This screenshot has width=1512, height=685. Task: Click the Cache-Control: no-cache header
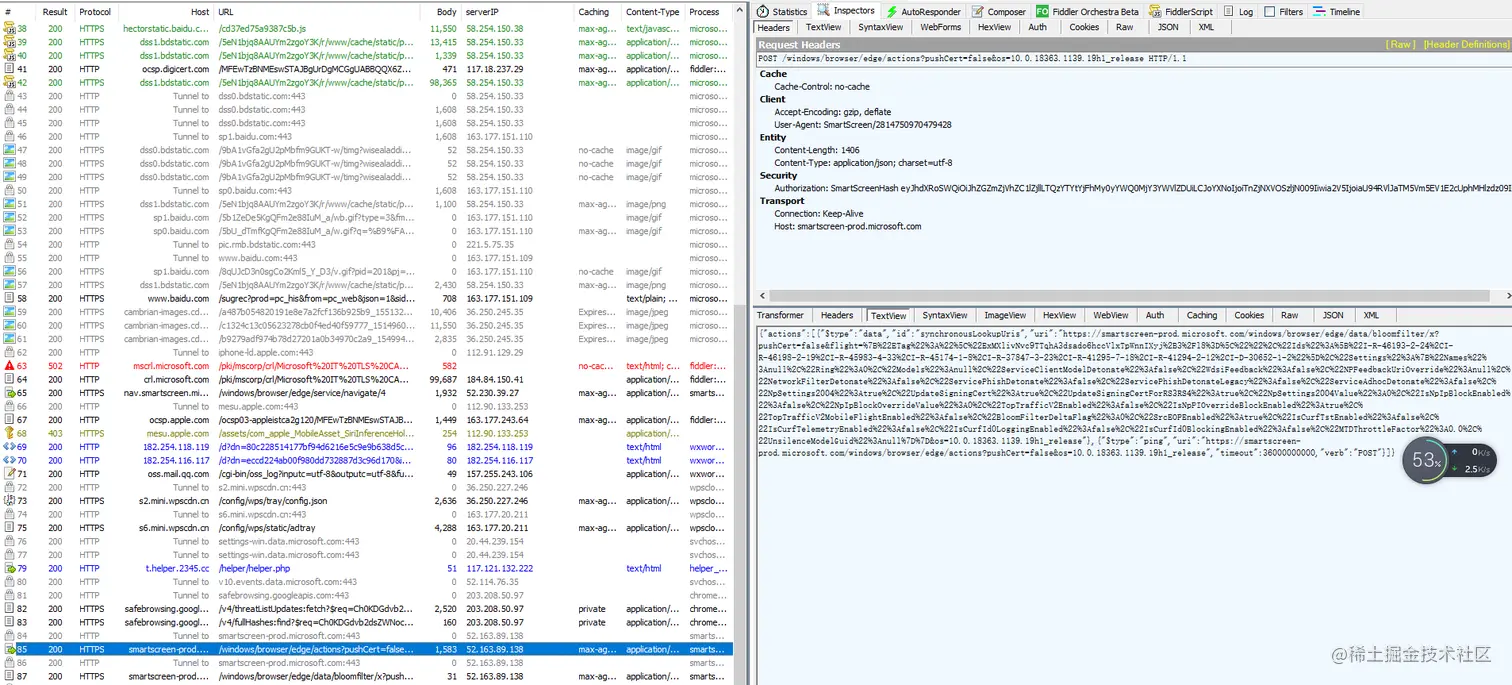click(x=822, y=87)
